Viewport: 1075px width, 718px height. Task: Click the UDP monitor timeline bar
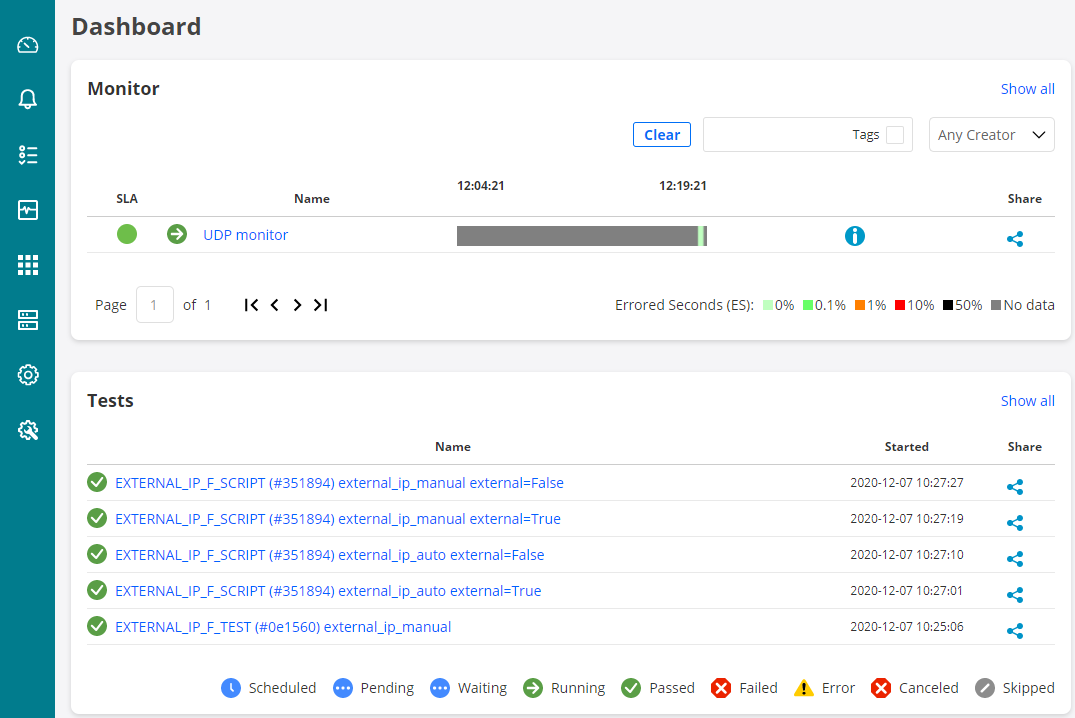point(581,236)
